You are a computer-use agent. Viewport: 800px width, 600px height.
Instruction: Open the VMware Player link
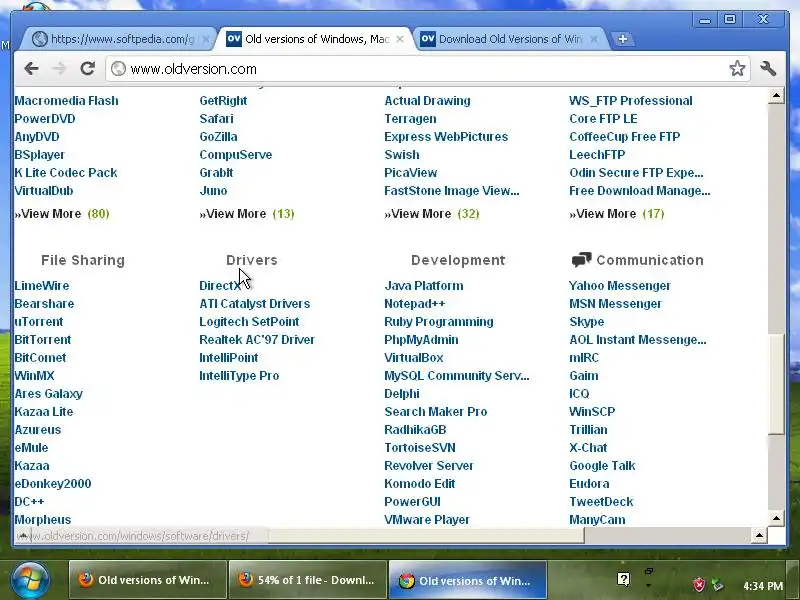(427, 519)
